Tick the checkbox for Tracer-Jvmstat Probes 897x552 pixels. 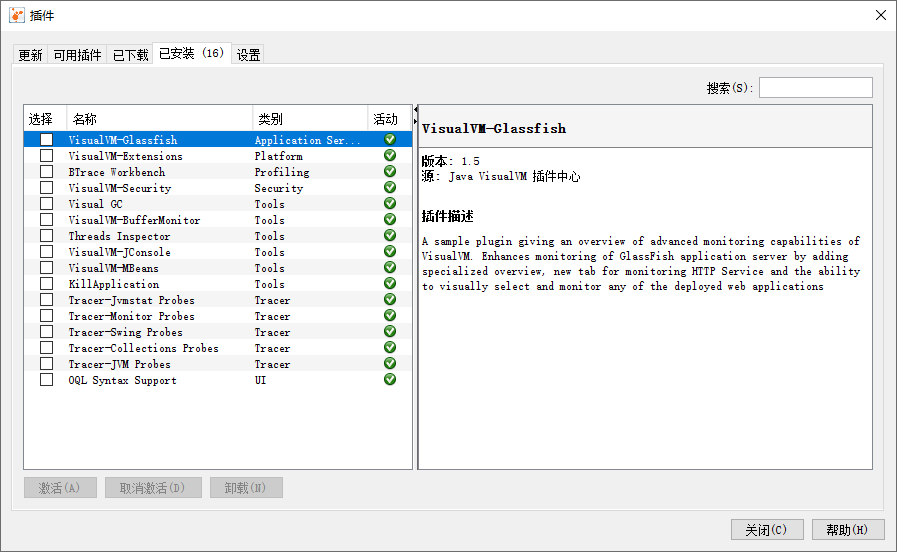click(46, 300)
